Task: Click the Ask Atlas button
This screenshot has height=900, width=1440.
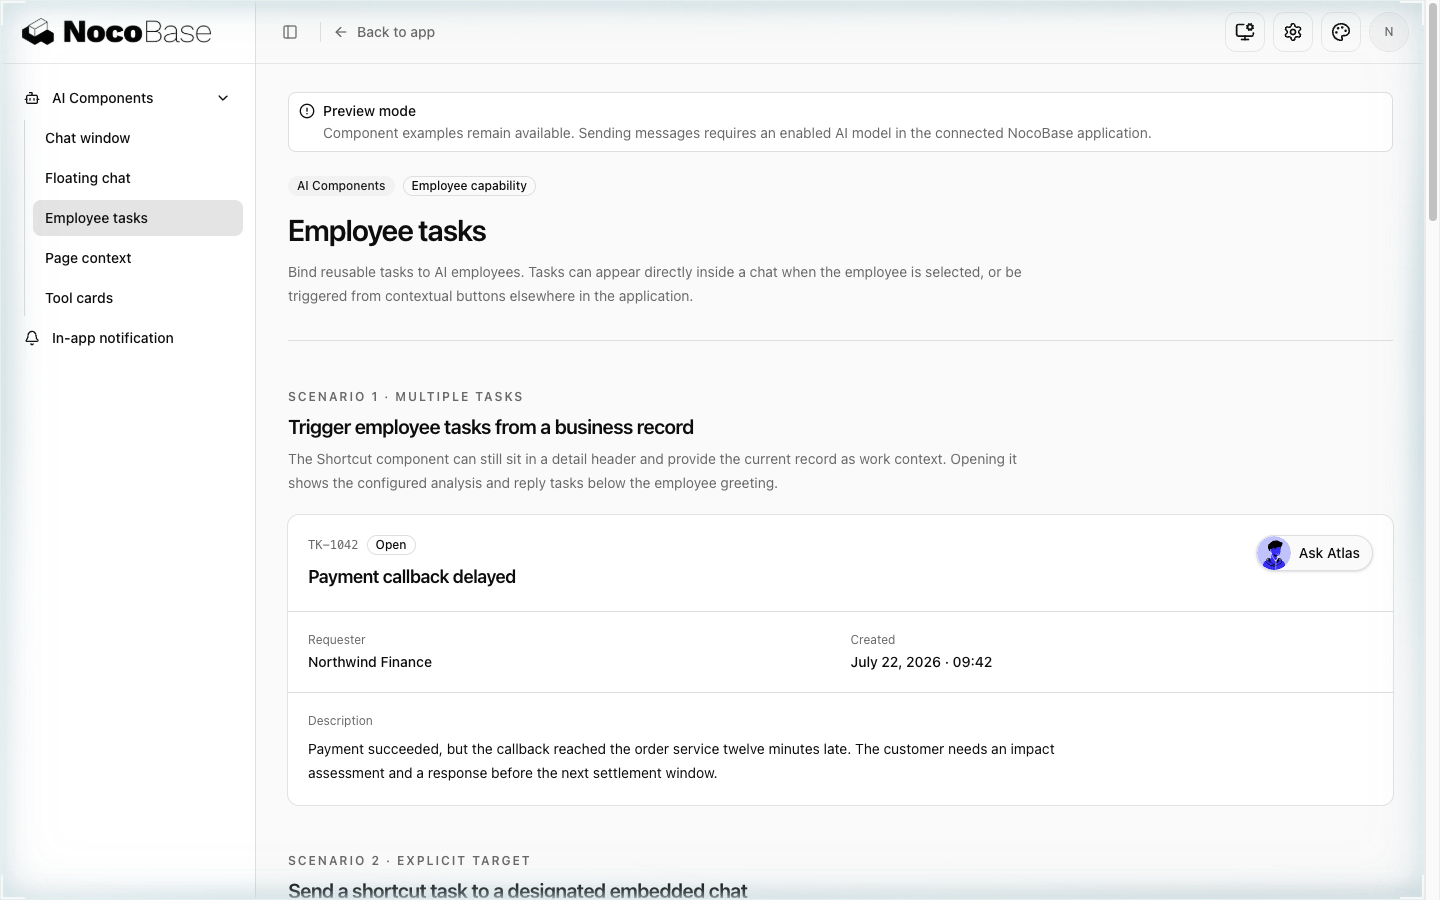Action: coord(1314,553)
